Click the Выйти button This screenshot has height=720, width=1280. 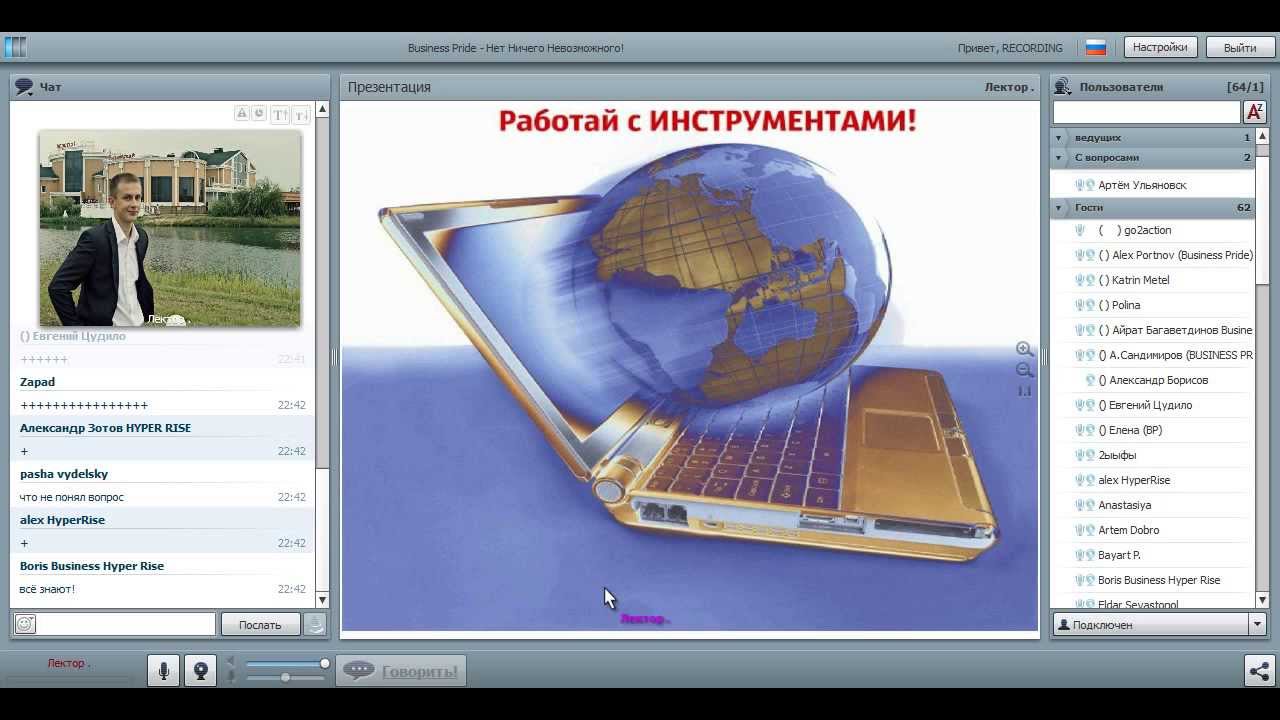pos(1240,47)
